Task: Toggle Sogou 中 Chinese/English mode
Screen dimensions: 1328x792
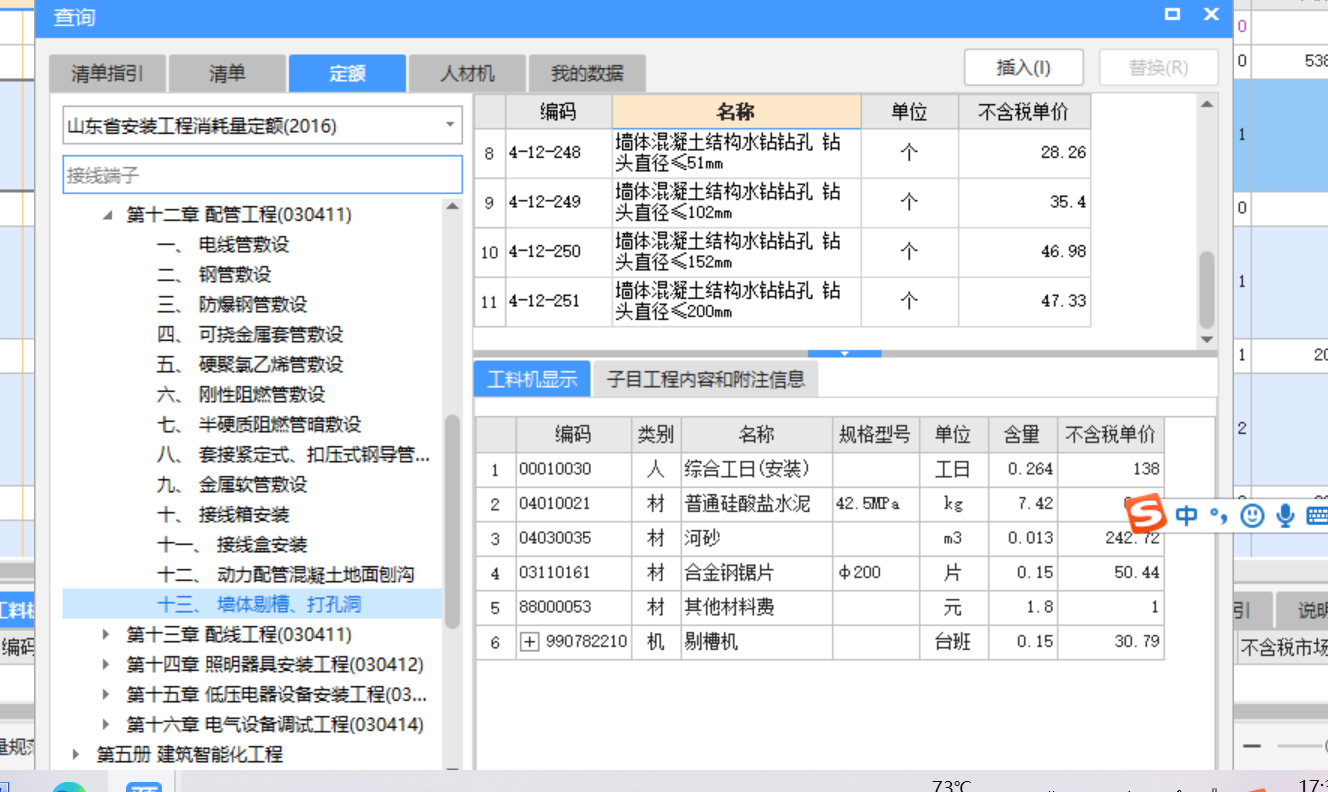Action: click(x=1186, y=515)
